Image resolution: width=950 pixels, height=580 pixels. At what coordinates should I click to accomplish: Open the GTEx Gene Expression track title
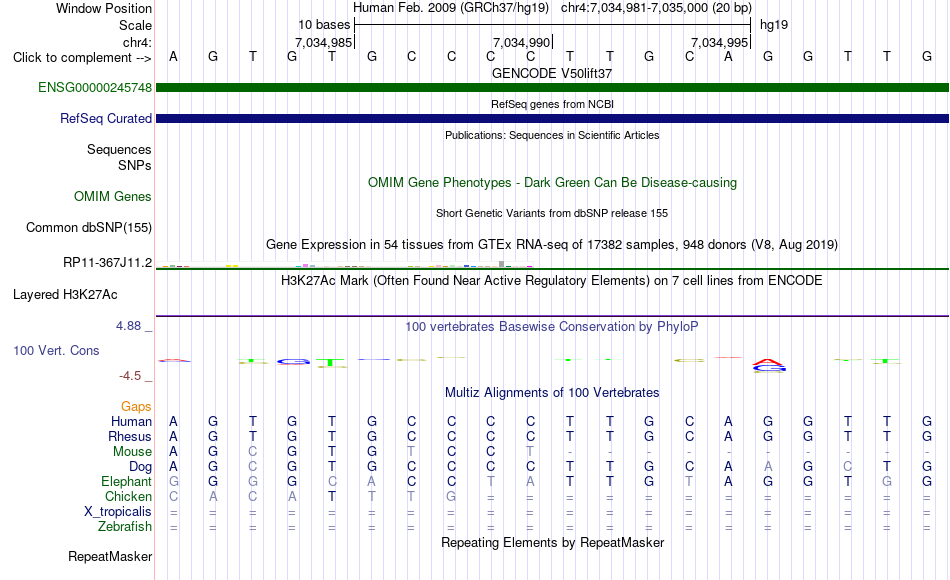(552, 244)
